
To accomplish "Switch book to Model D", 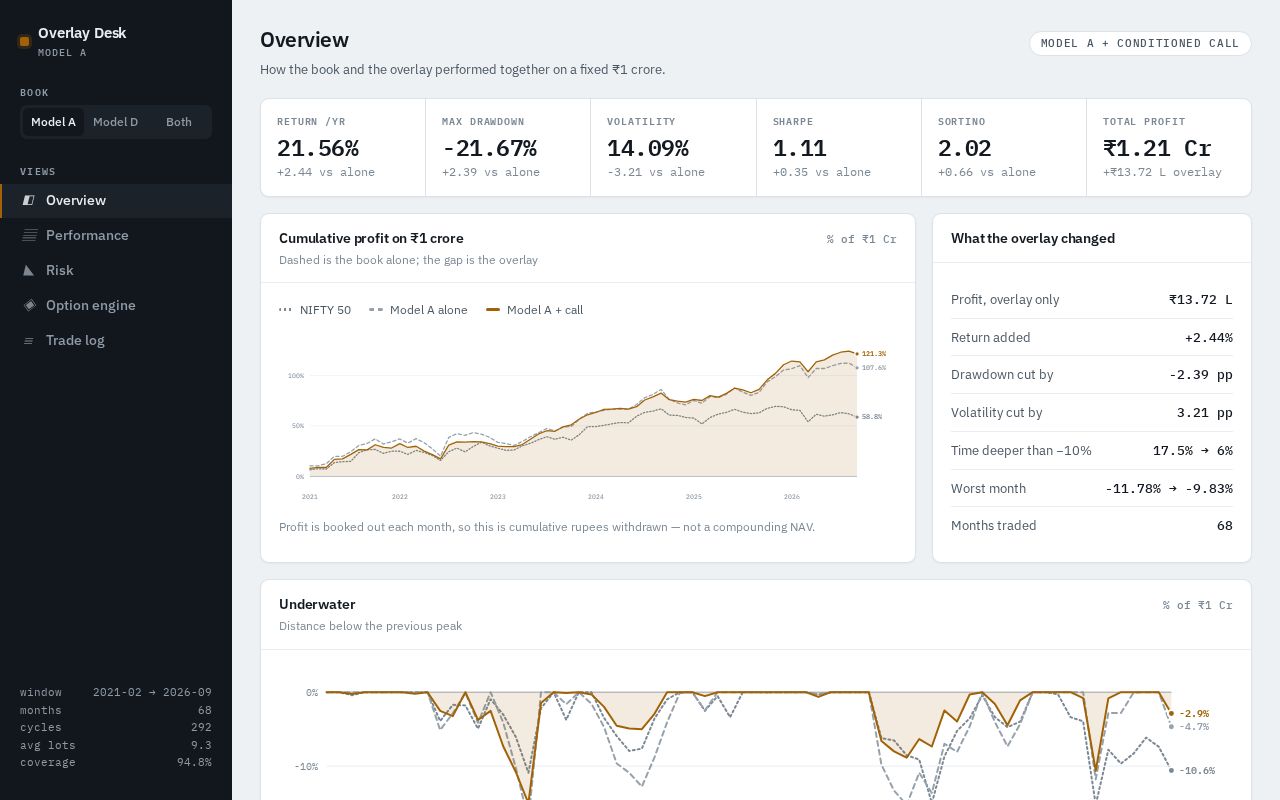I will [115, 122].
